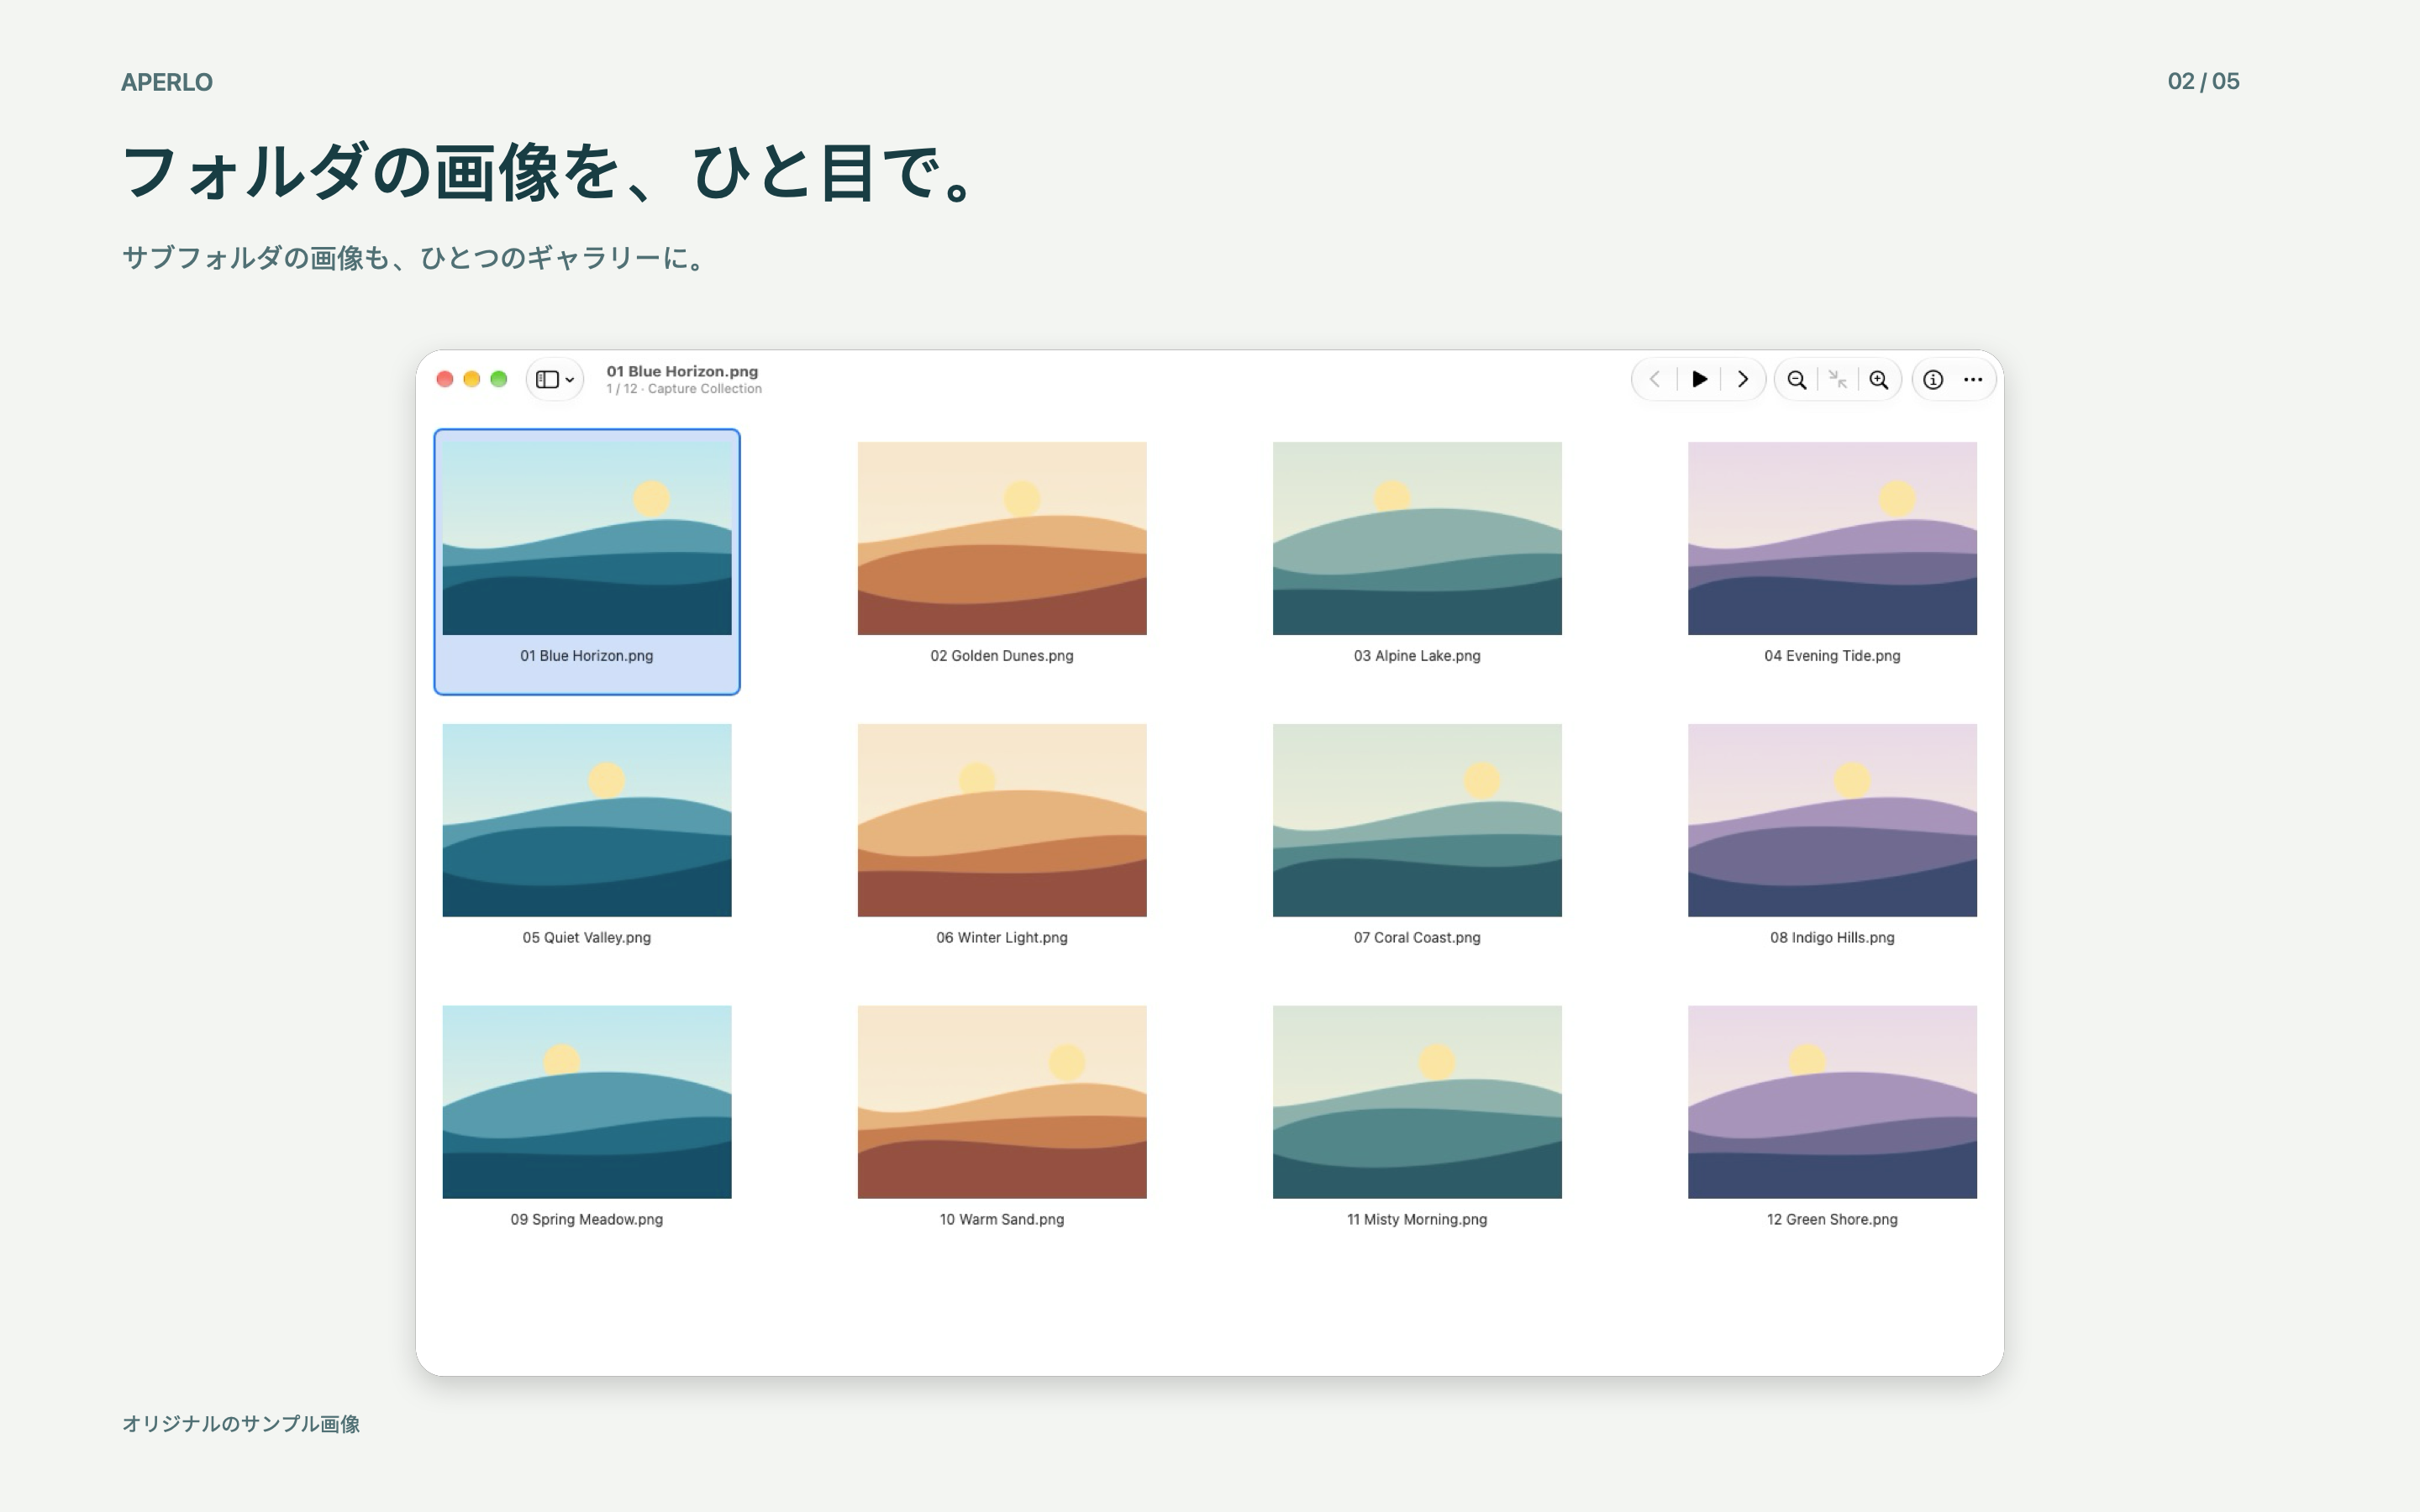Maximize the viewer with green button
The image size is (2420, 1512).
pyautogui.click(x=499, y=379)
